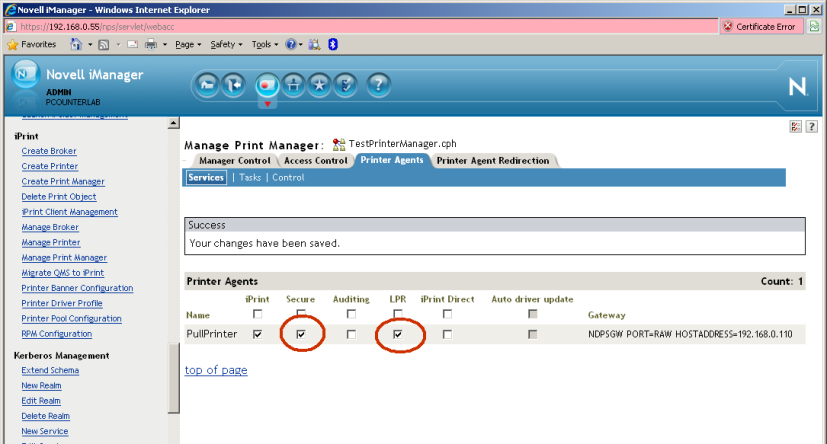Viewport: 827px width, 444px height.
Task: Click the Migrate QMS to iPrint link
Action: 62,273
